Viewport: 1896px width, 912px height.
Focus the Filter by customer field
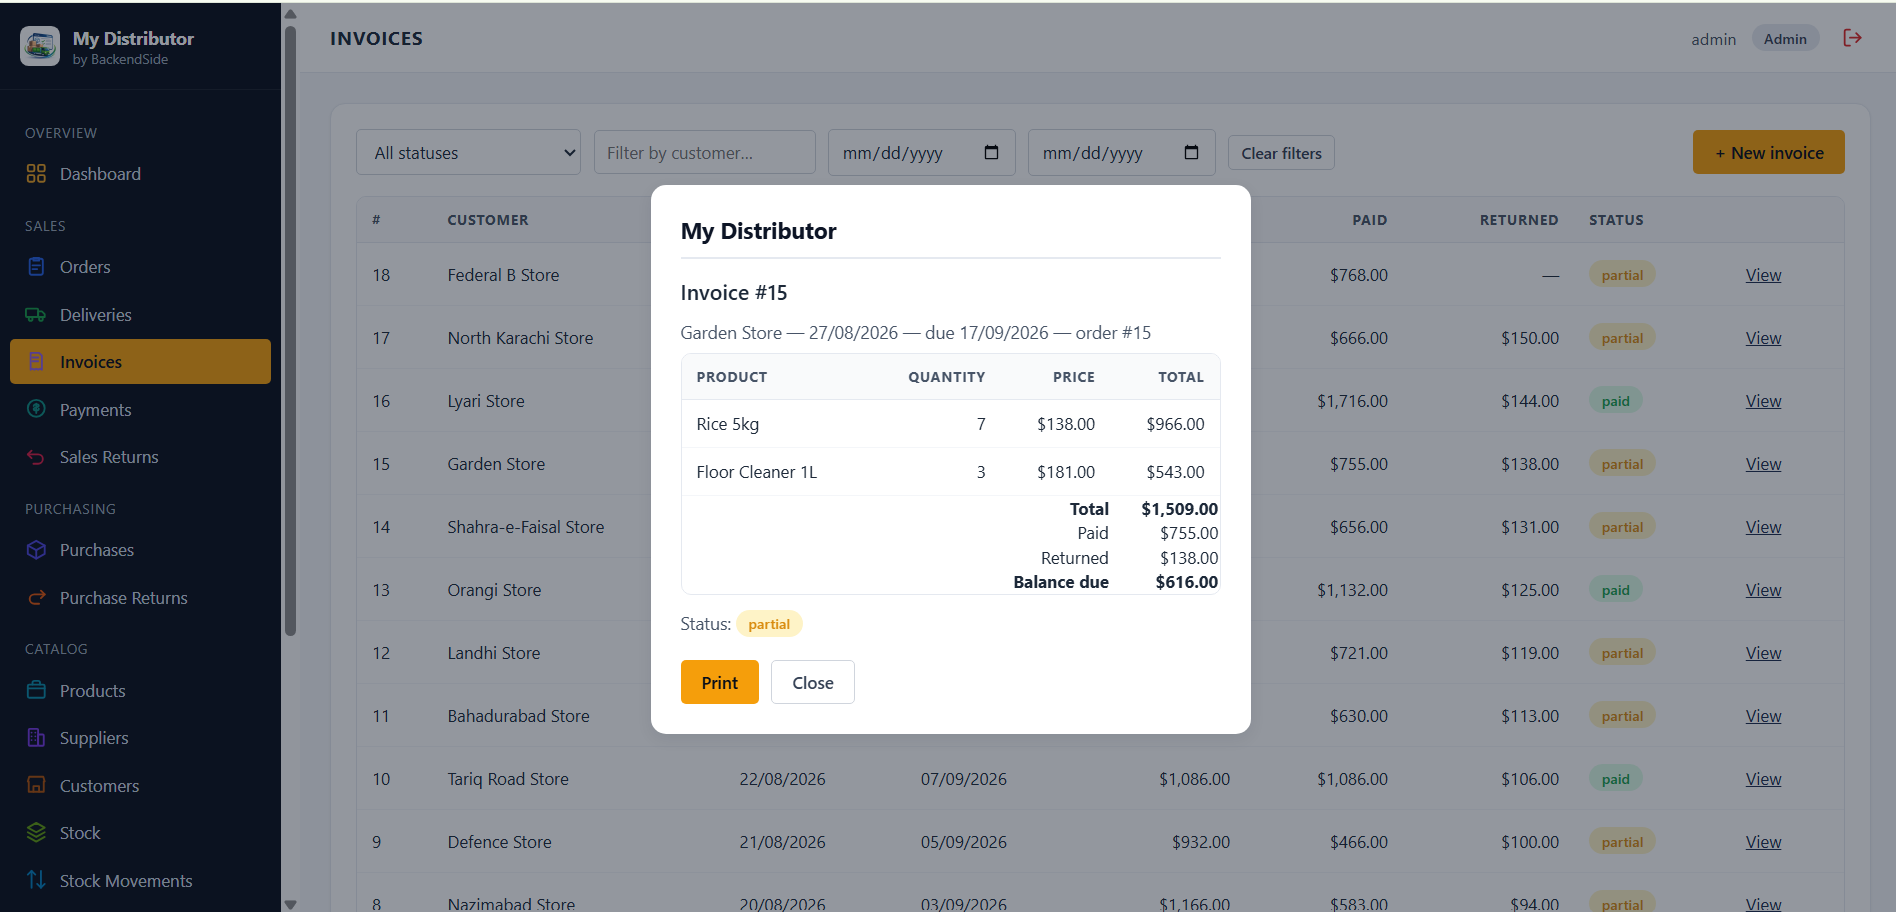click(704, 153)
